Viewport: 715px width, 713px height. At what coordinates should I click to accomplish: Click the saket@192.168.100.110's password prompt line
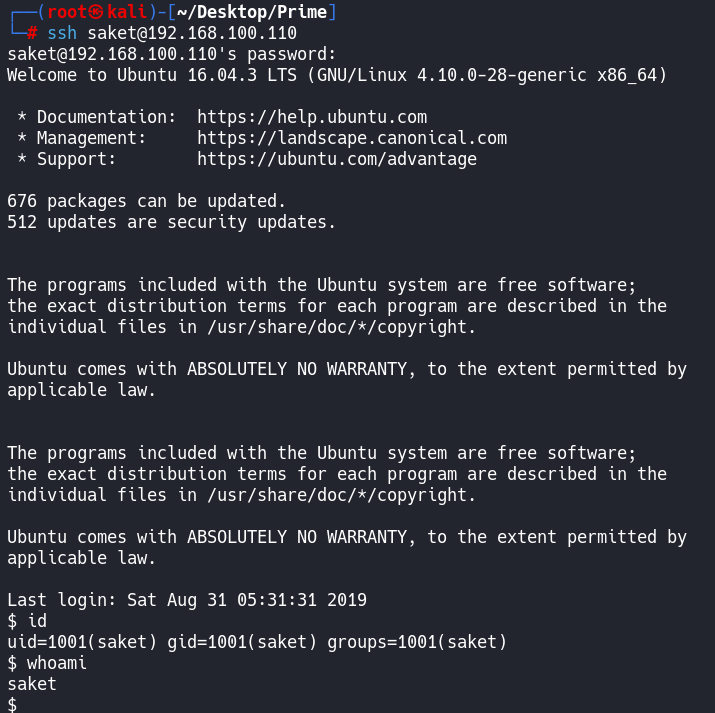172,54
